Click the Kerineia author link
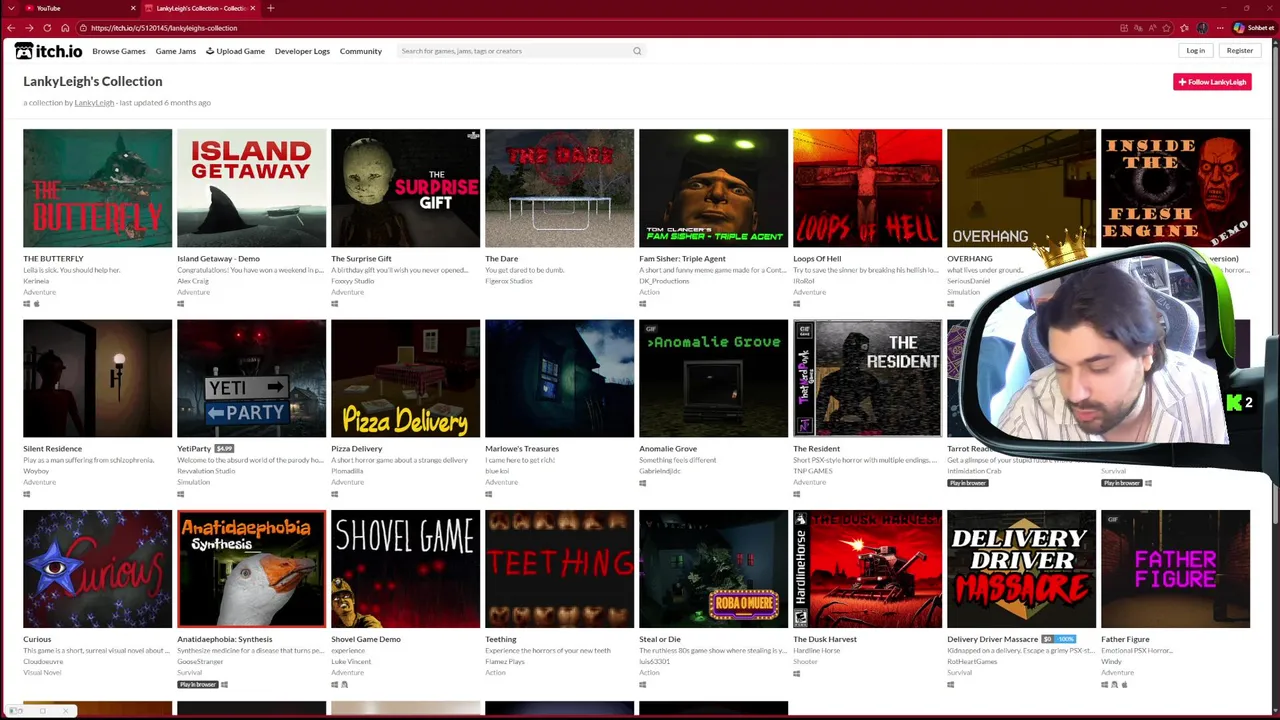 click(36, 281)
